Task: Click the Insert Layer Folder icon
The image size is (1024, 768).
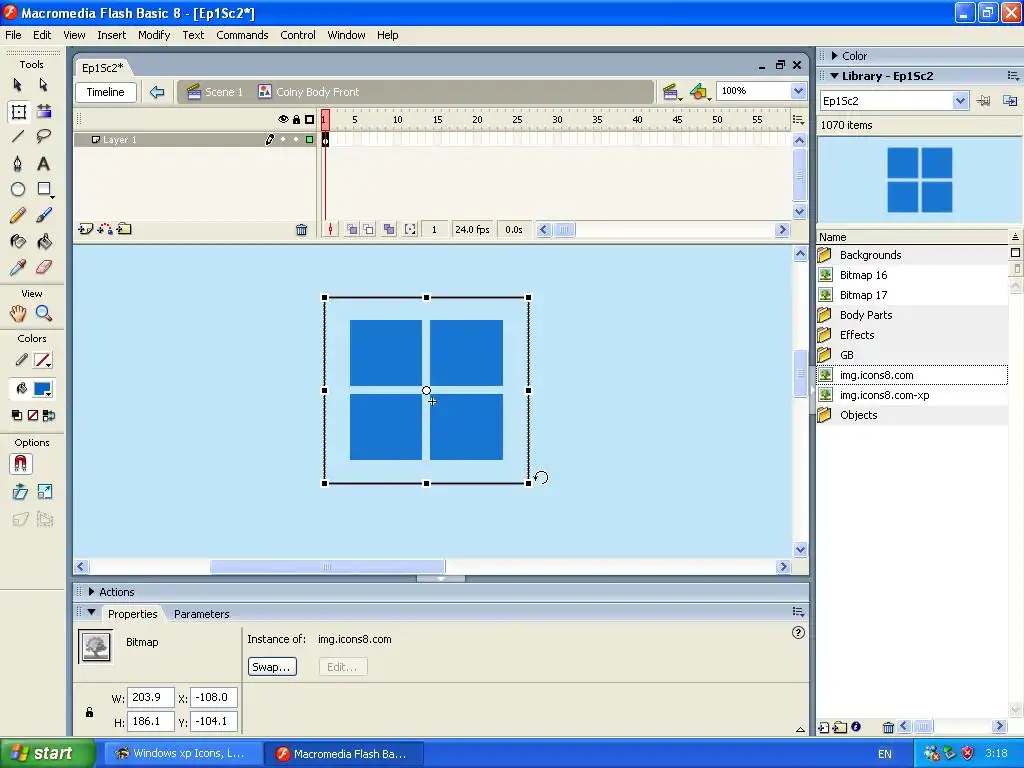Action: point(124,229)
